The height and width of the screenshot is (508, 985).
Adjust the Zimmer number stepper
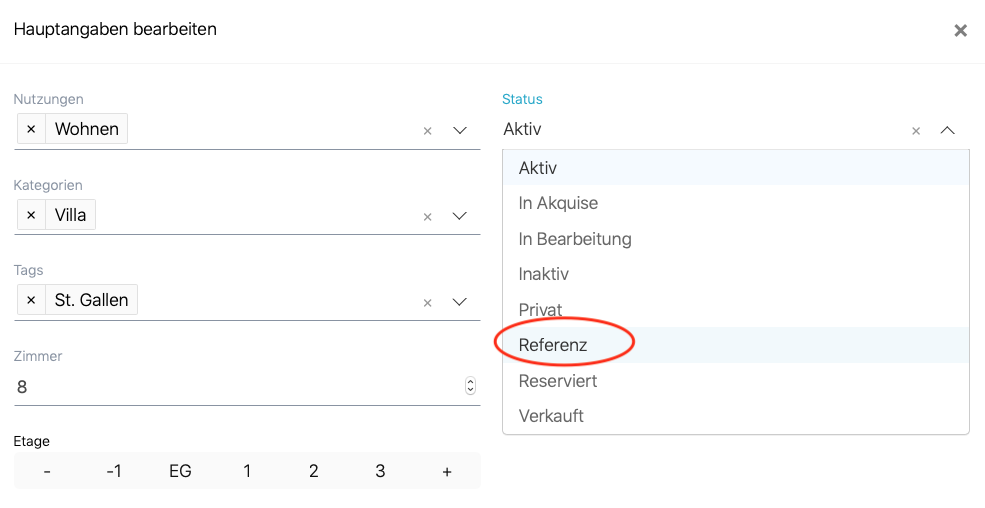[470, 386]
